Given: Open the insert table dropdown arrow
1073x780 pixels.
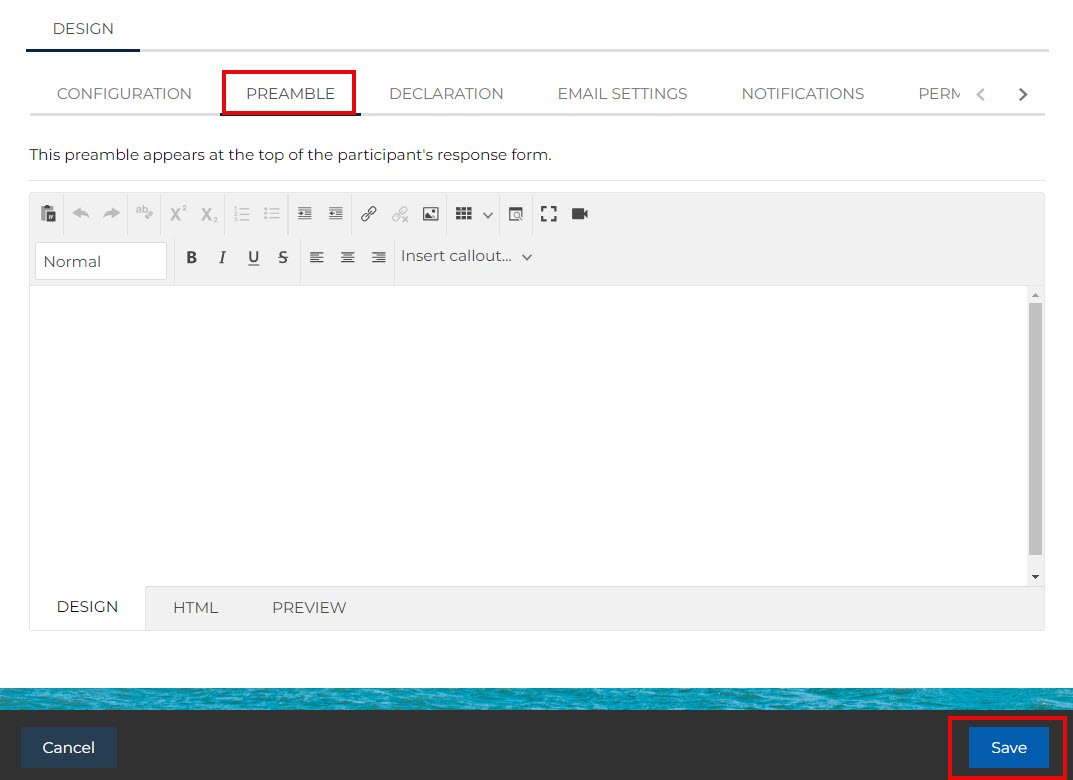Looking at the screenshot, I should (488, 215).
